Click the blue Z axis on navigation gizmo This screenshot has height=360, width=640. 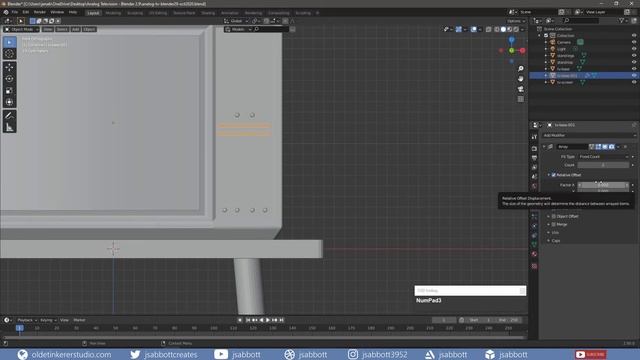pyautogui.click(x=511, y=40)
